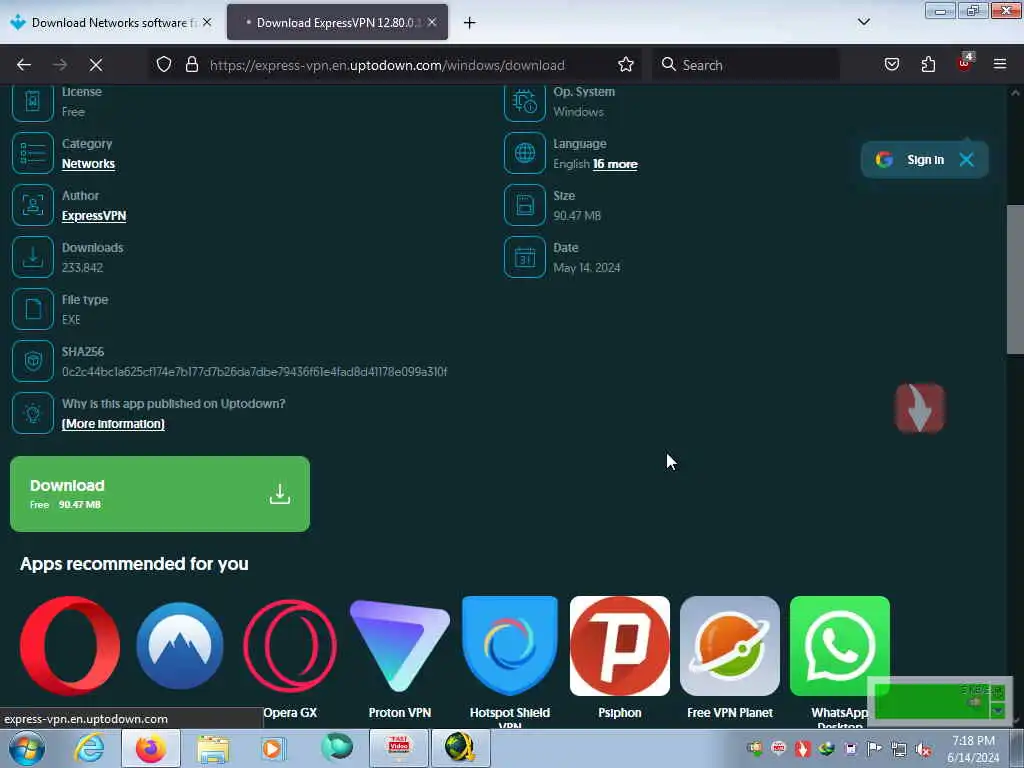Open a new browser tab

point(470,23)
